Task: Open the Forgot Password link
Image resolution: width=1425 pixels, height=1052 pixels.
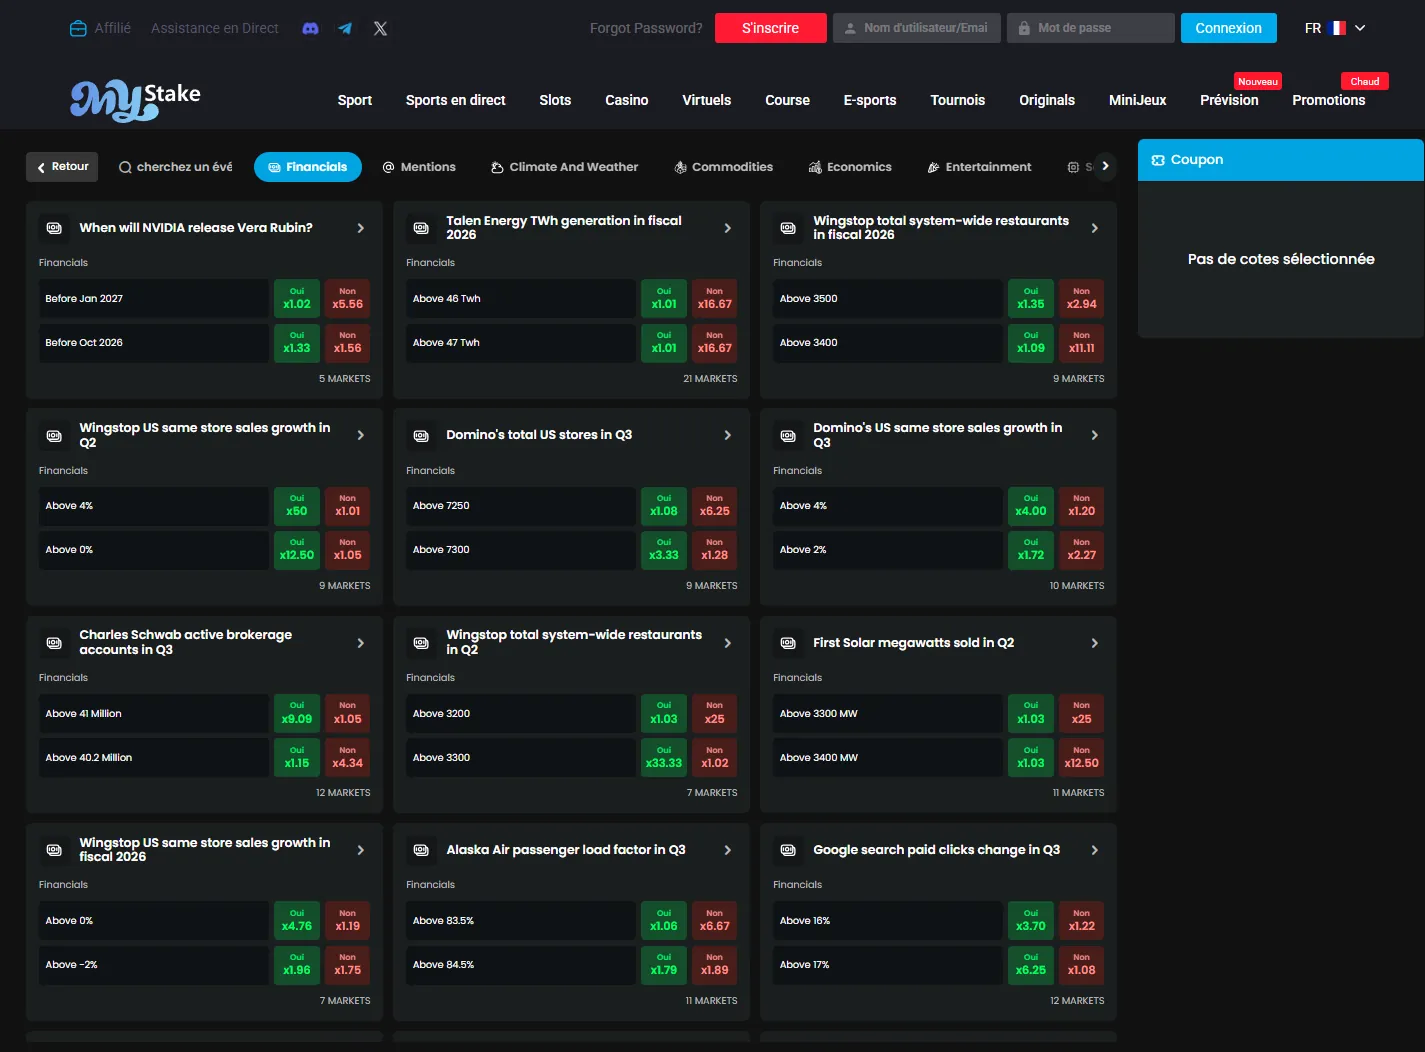Action: pos(646,28)
